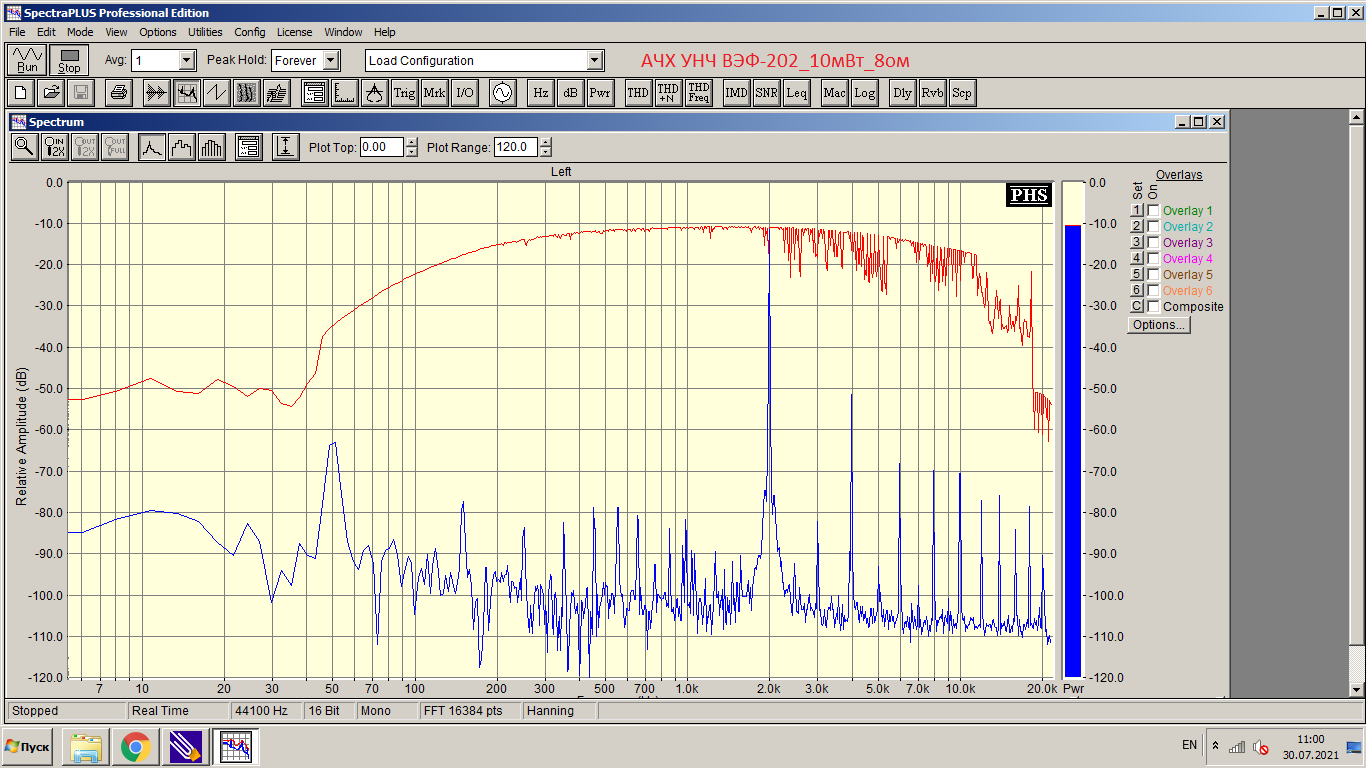The width and height of the screenshot is (1366, 768).
Task: Start the analyzer with the Run button
Action: click(x=27, y=60)
